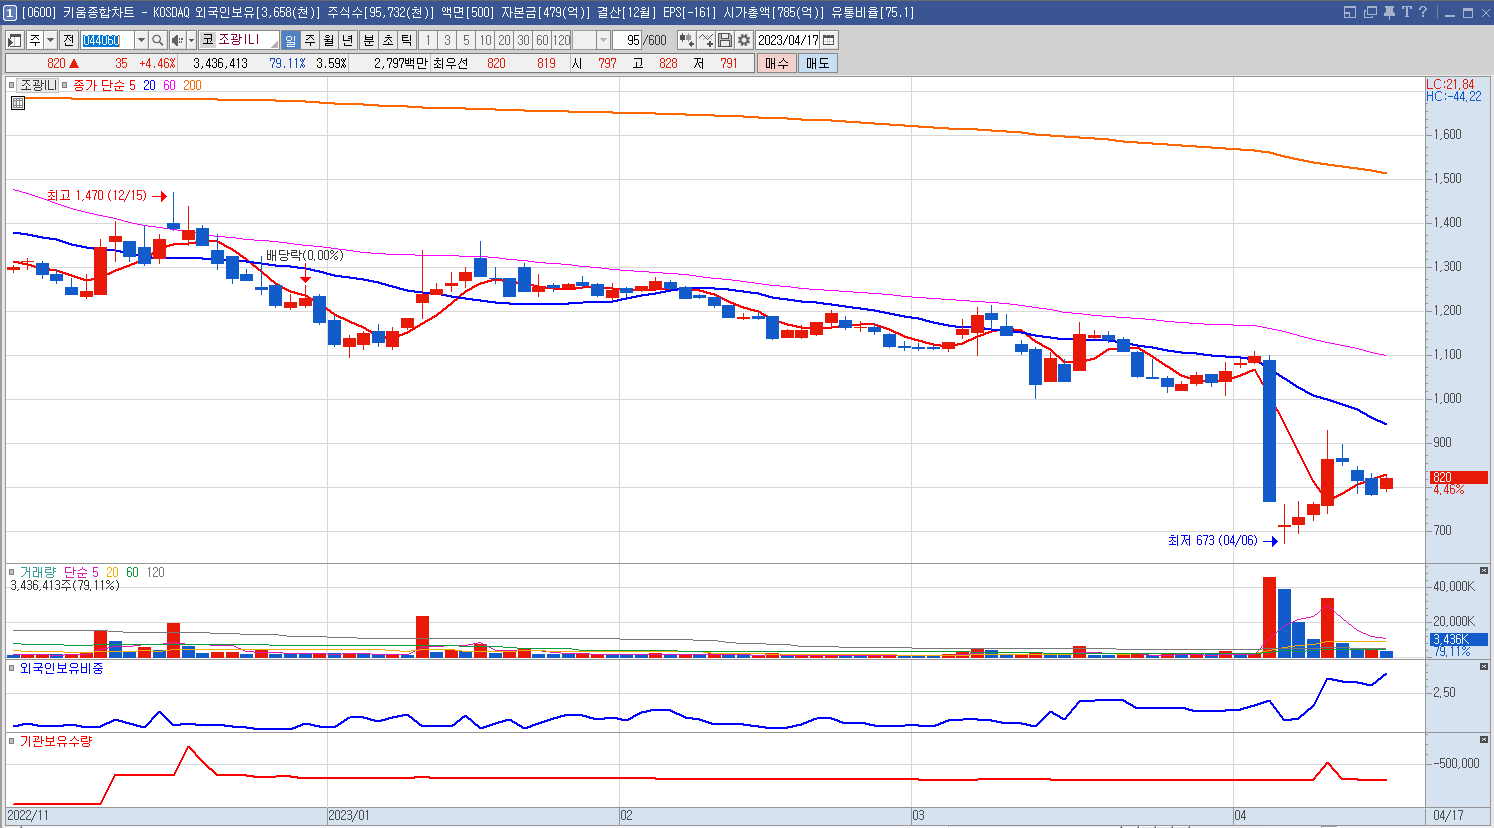Choose the 120 interval button
The width and height of the screenshot is (1494, 828).
pos(561,40)
